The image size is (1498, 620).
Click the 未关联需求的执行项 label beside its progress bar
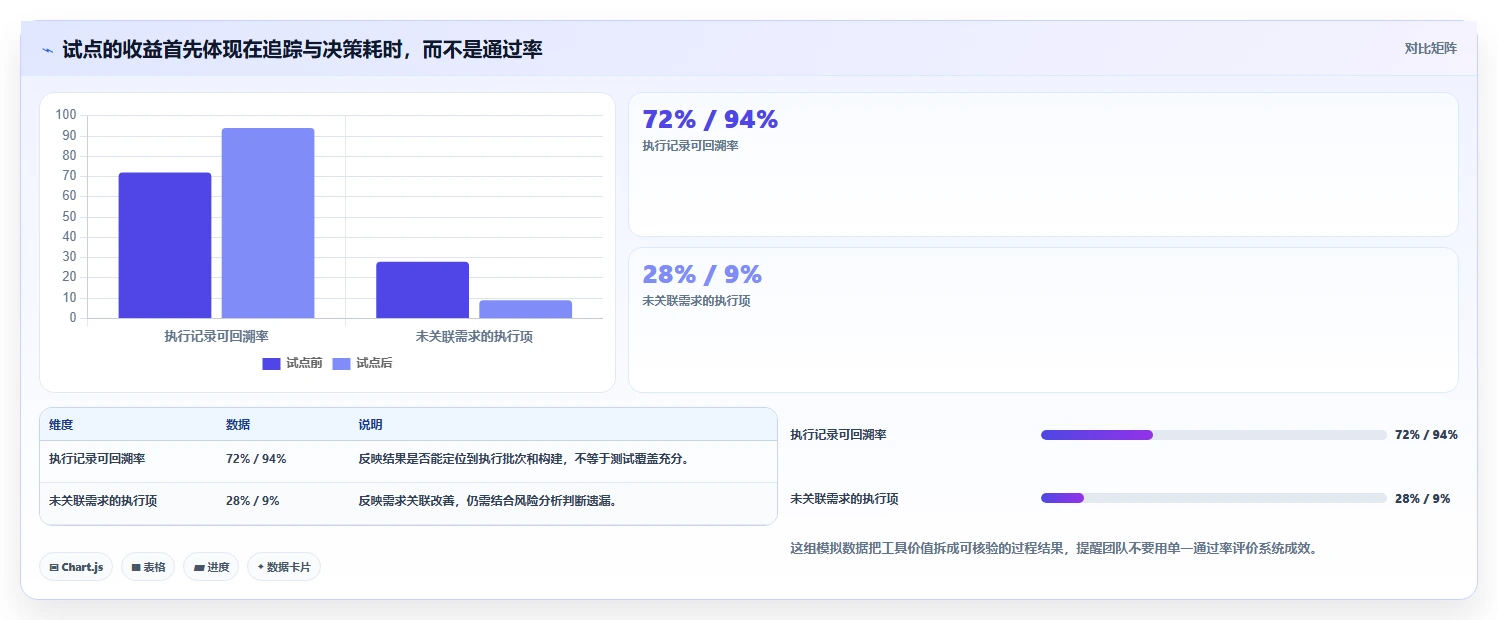coord(844,498)
